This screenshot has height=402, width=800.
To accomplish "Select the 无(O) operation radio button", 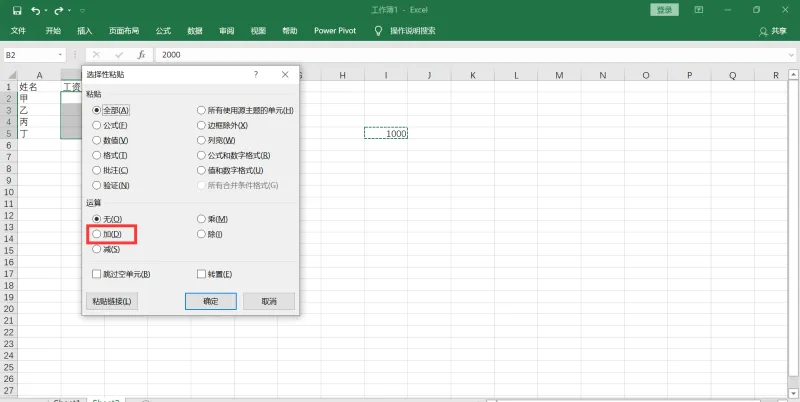I will click(96, 219).
